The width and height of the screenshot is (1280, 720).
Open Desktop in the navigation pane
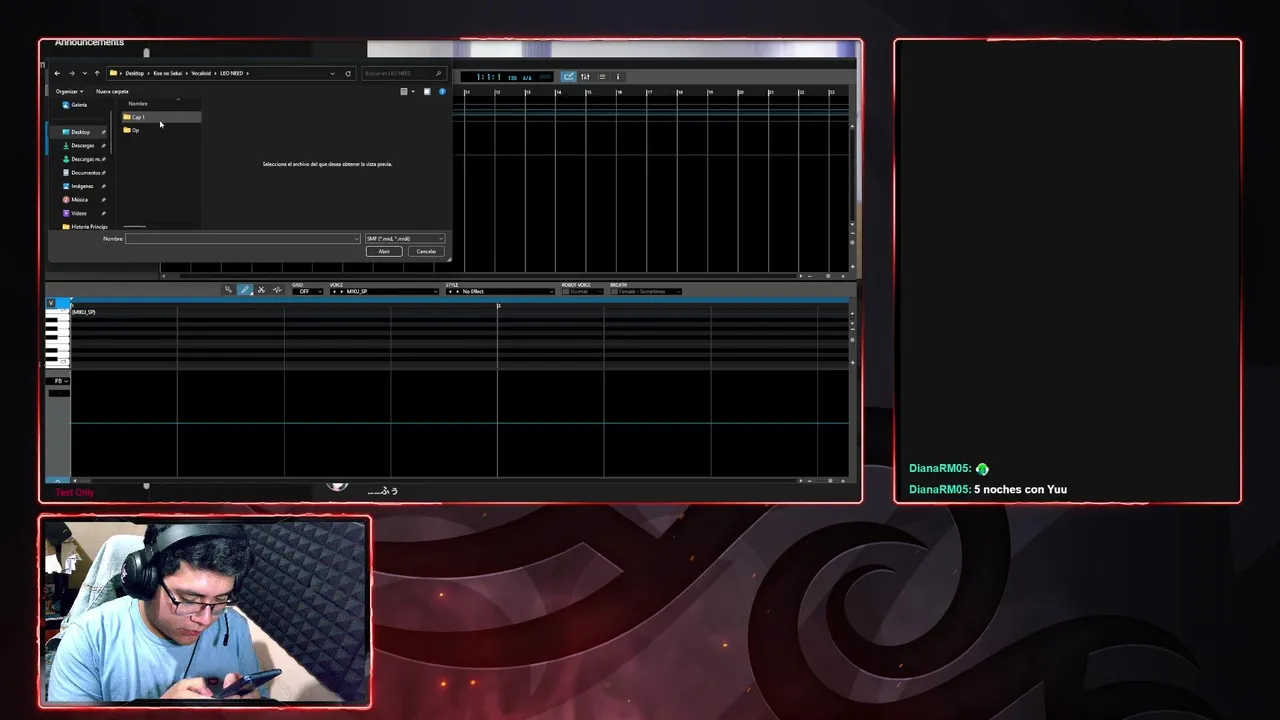pyautogui.click(x=80, y=132)
